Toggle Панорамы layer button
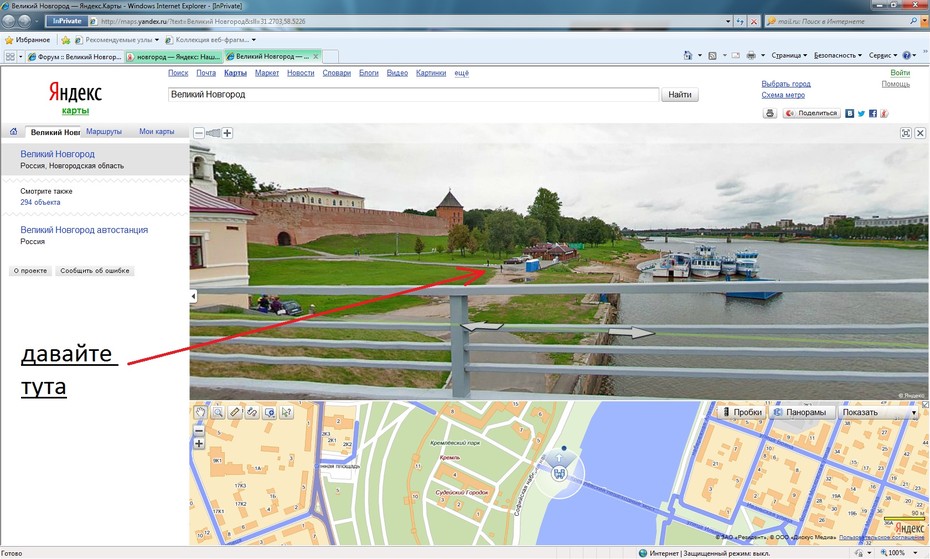 coord(801,412)
